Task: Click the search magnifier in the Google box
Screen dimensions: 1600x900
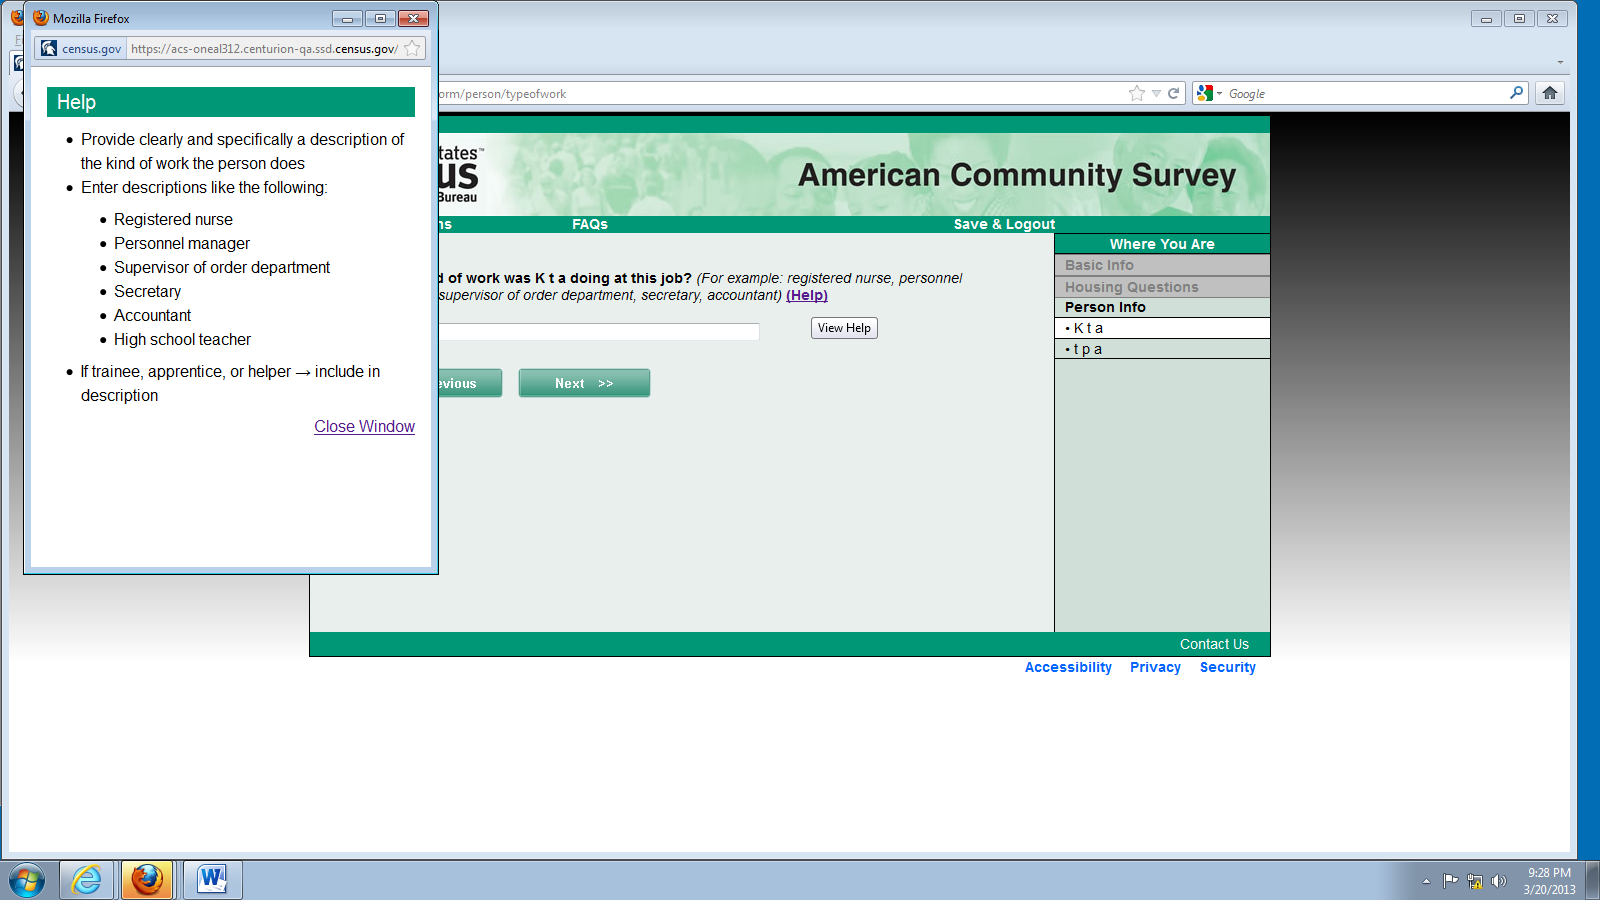Action: 1516,93
